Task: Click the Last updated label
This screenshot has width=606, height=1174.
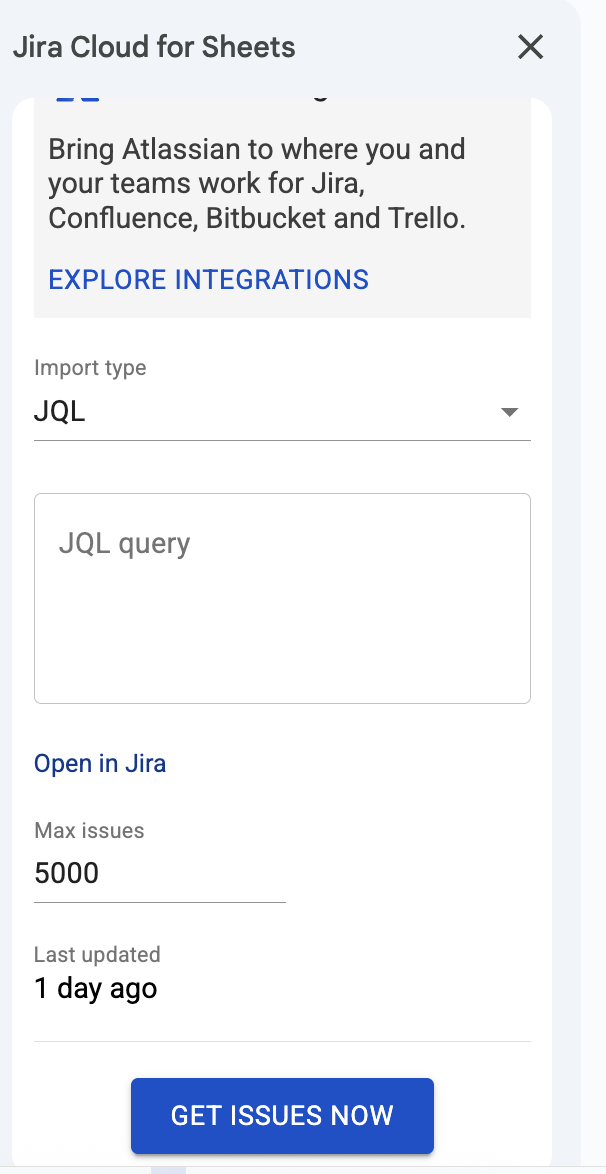Action: click(97, 955)
